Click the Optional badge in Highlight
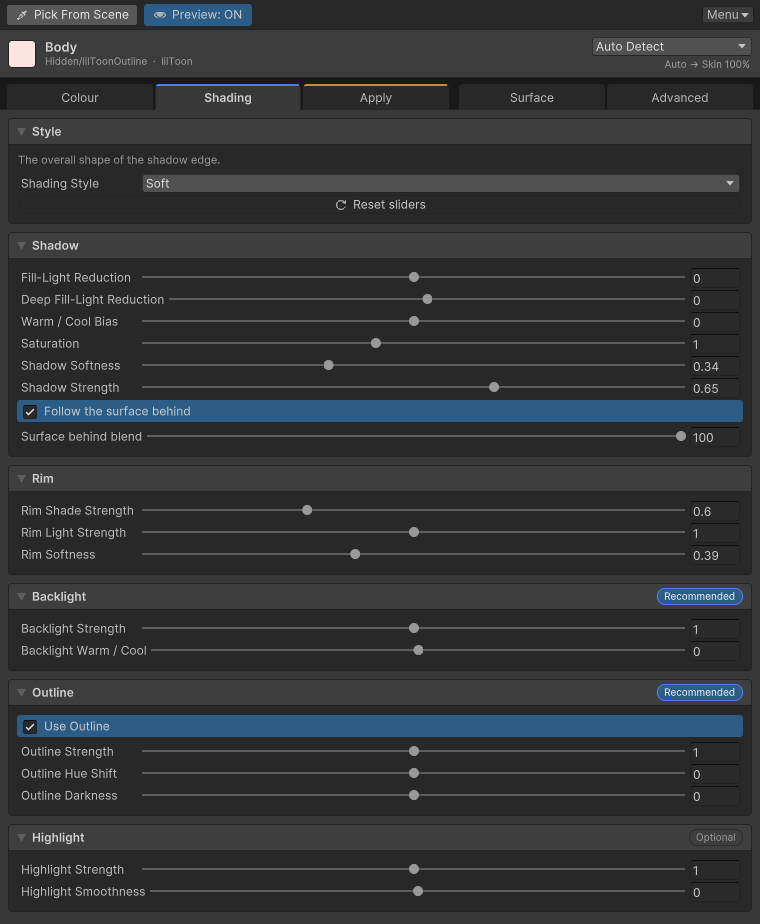This screenshot has width=760, height=924. (x=715, y=837)
